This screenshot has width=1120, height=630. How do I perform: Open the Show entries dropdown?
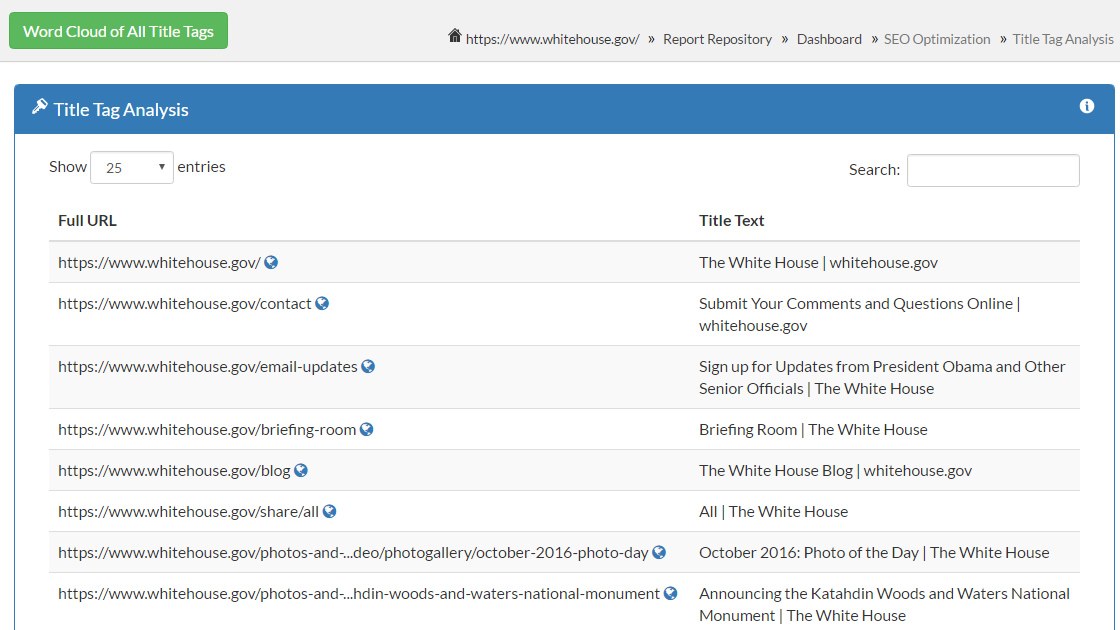tap(131, 167)
